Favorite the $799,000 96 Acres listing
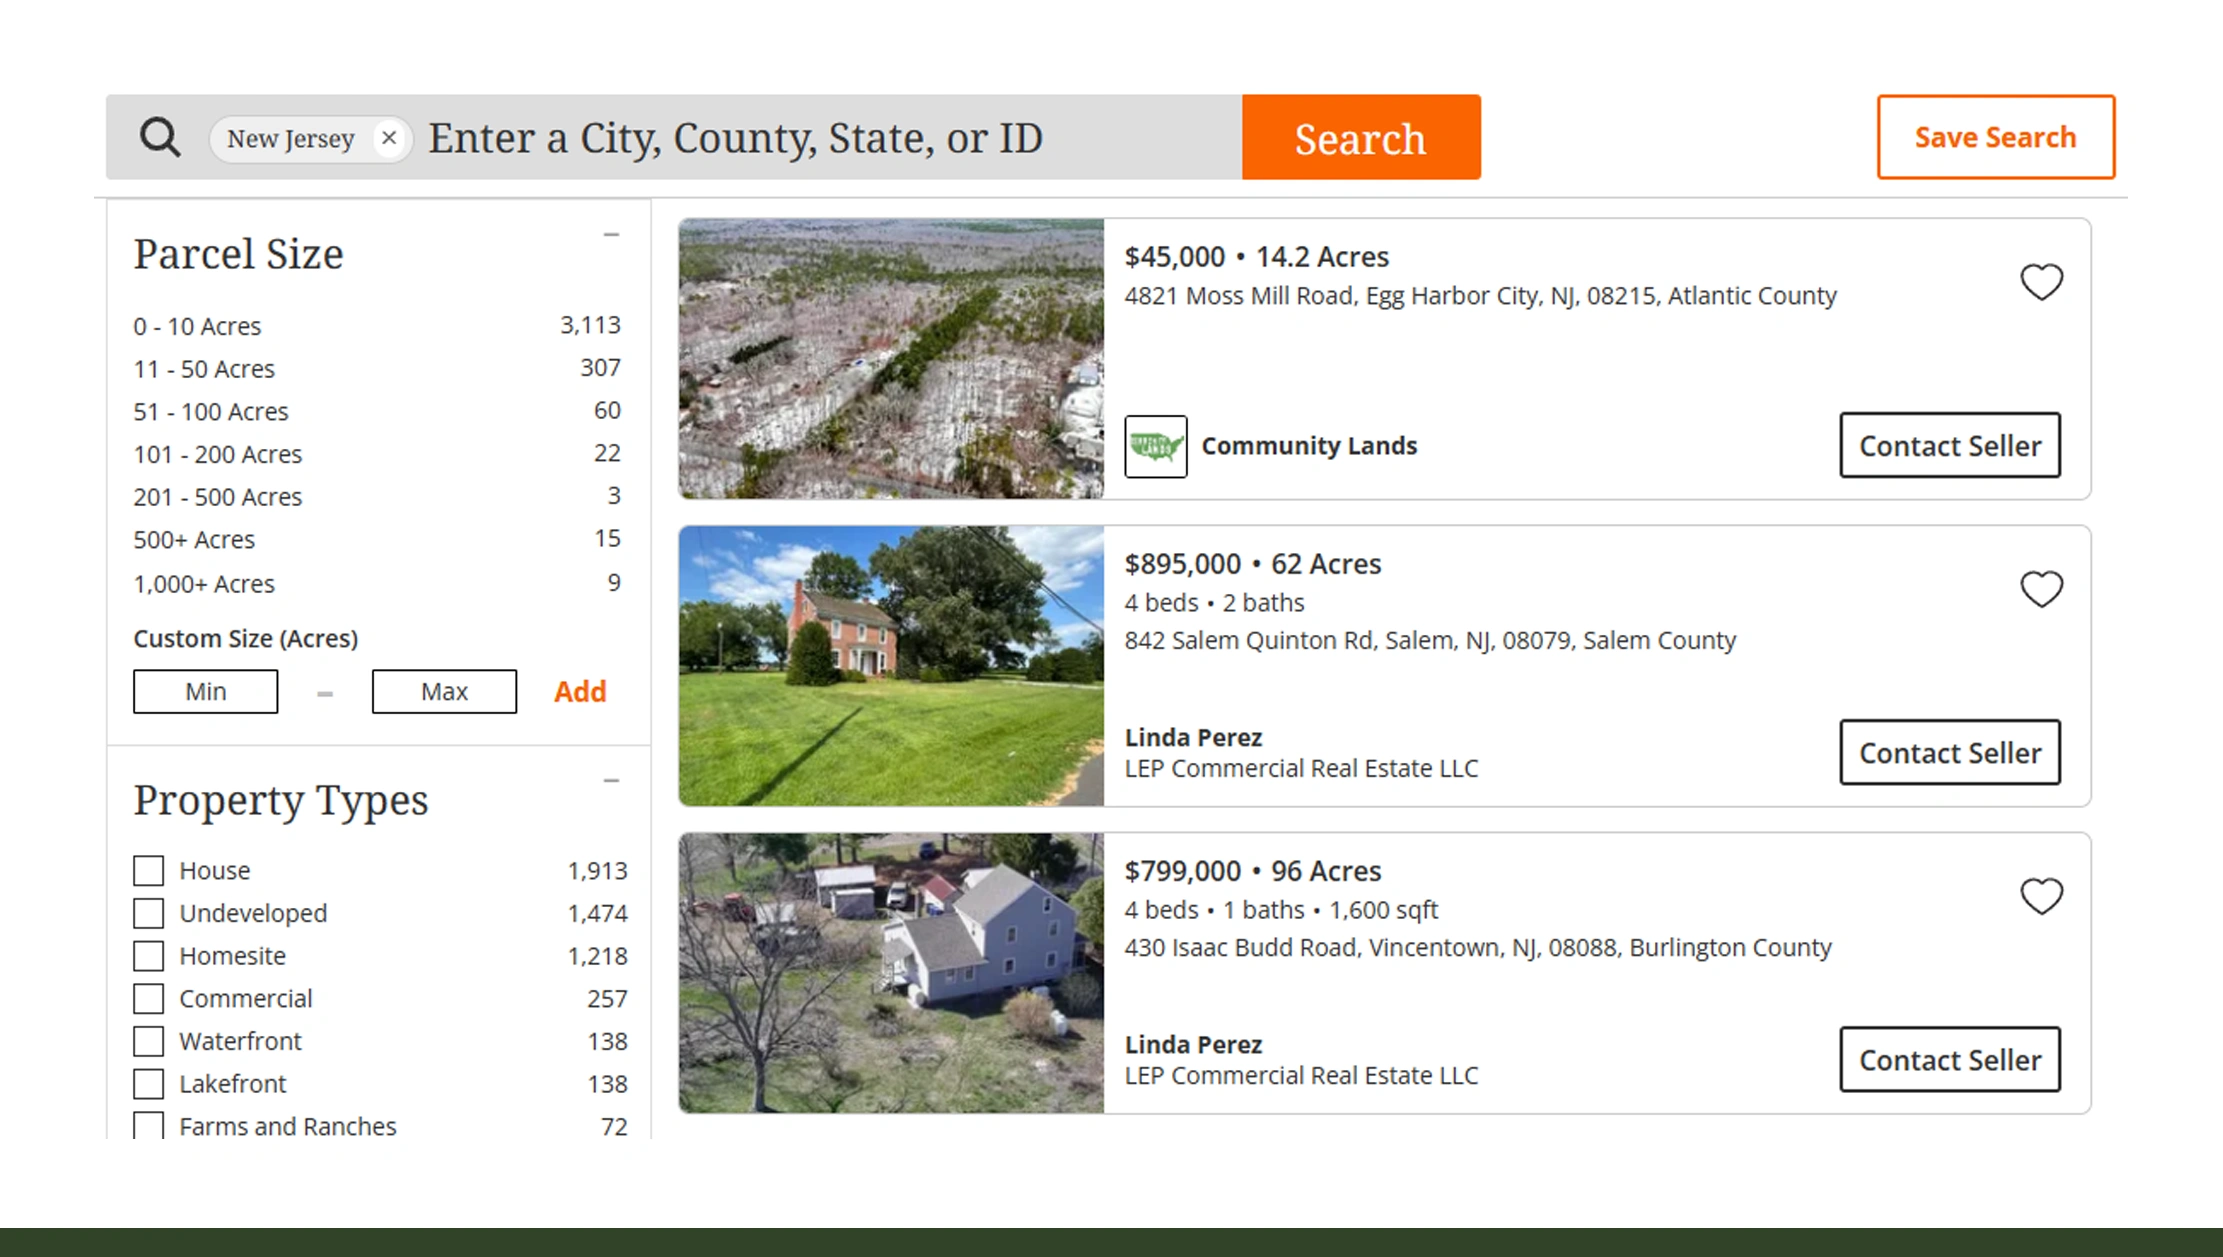Viewport: 2223px width, 1257px height. (2041, 896)
